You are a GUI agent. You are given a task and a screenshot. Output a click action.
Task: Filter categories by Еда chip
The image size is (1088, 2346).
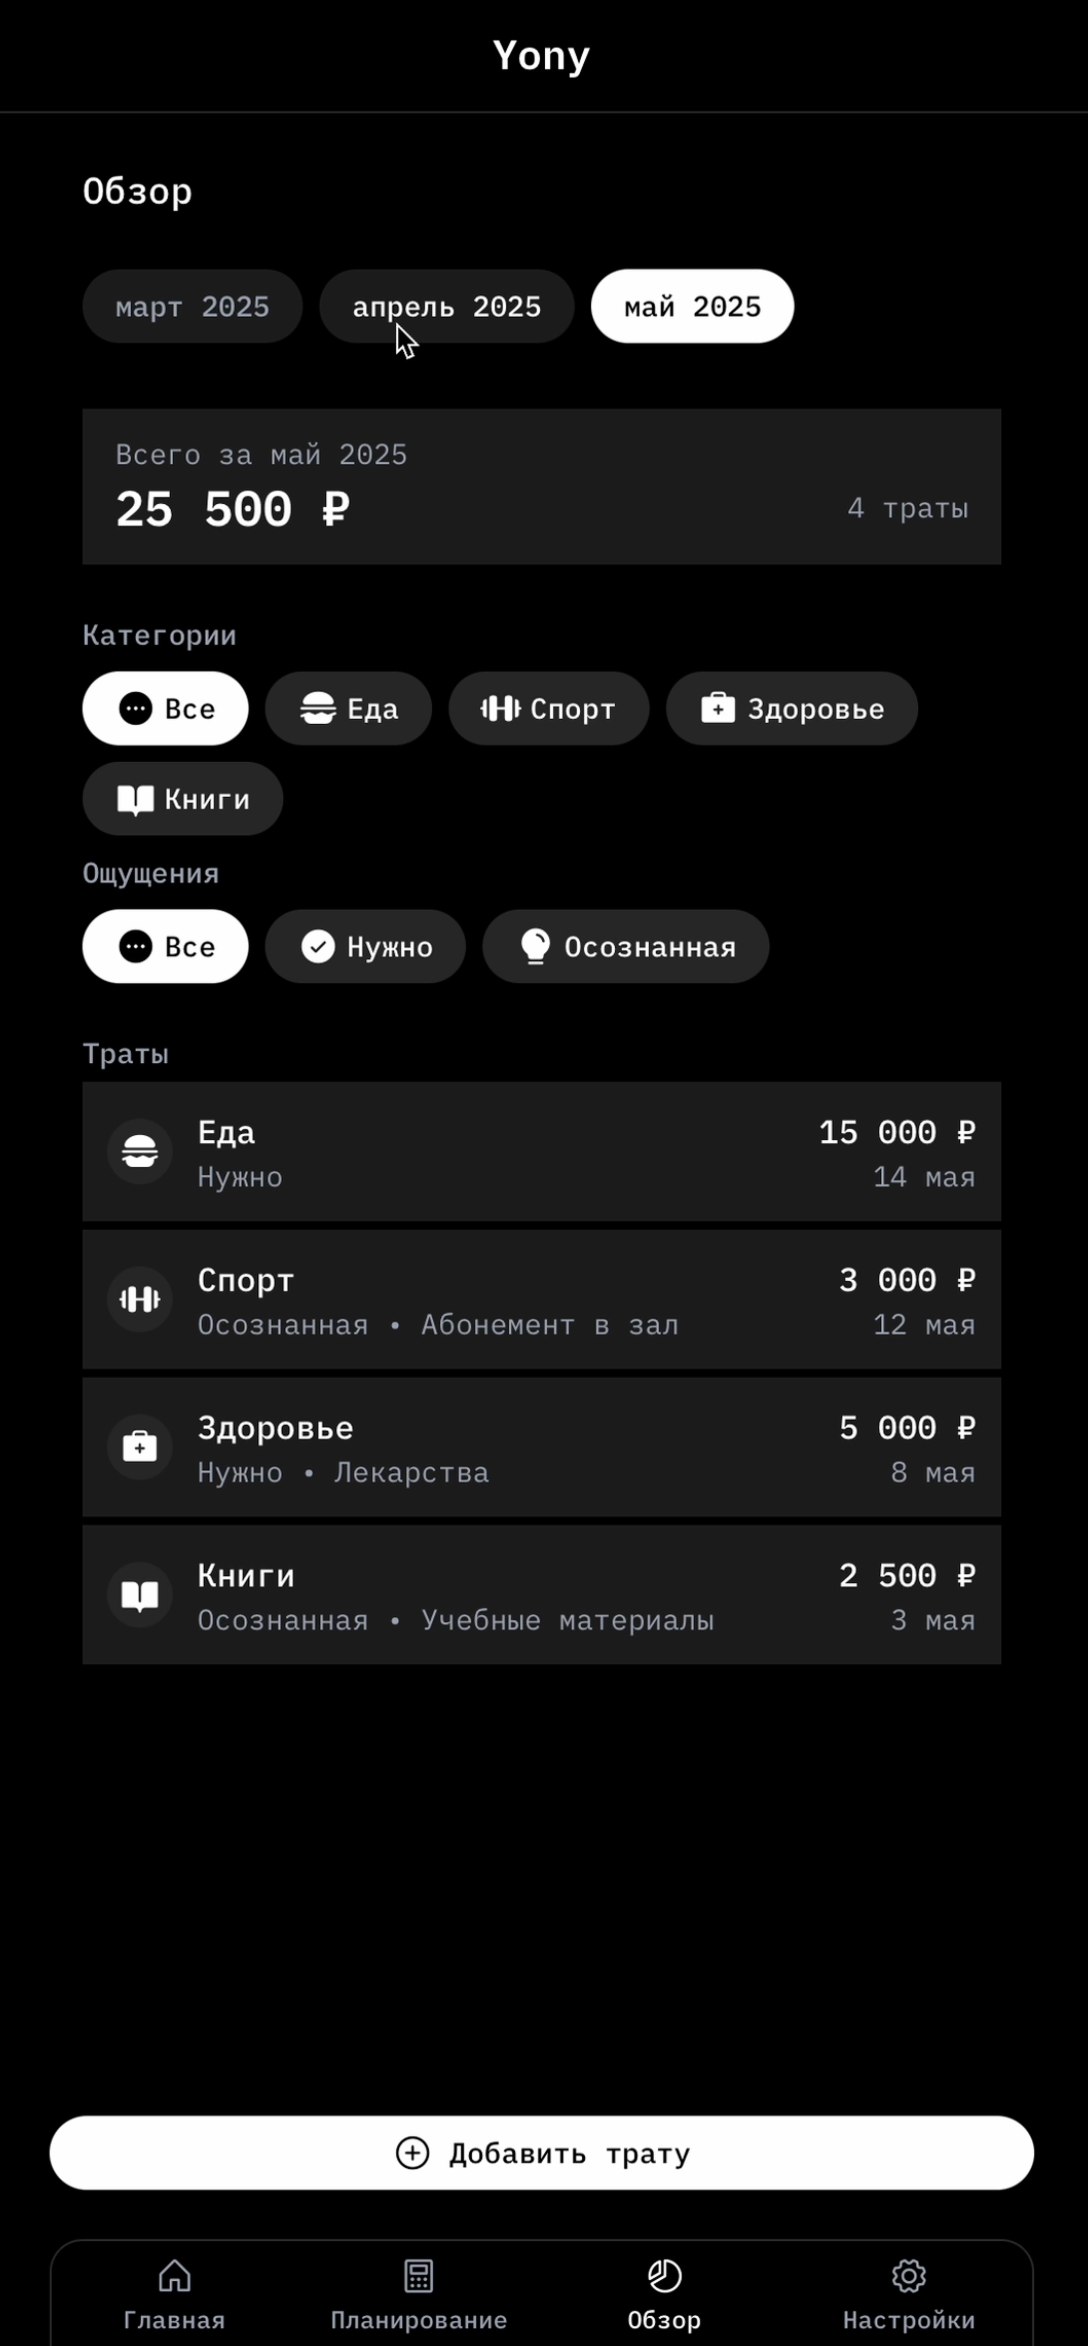348,708
